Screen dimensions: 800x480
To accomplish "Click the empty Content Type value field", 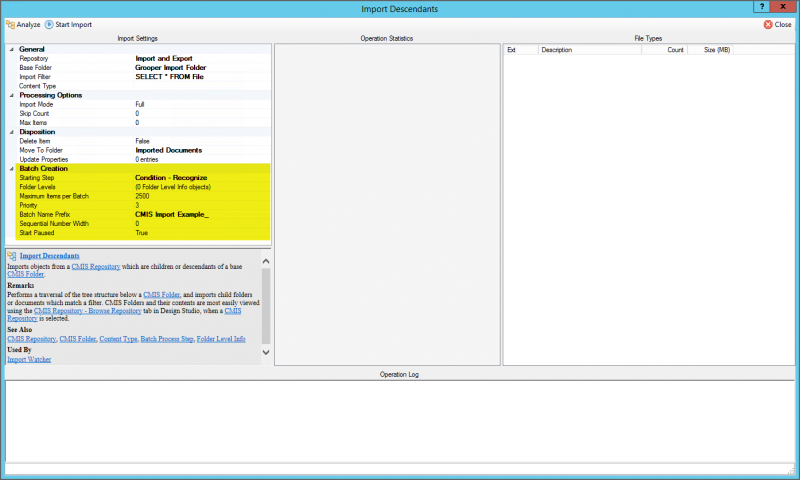I will click(202, 86).
